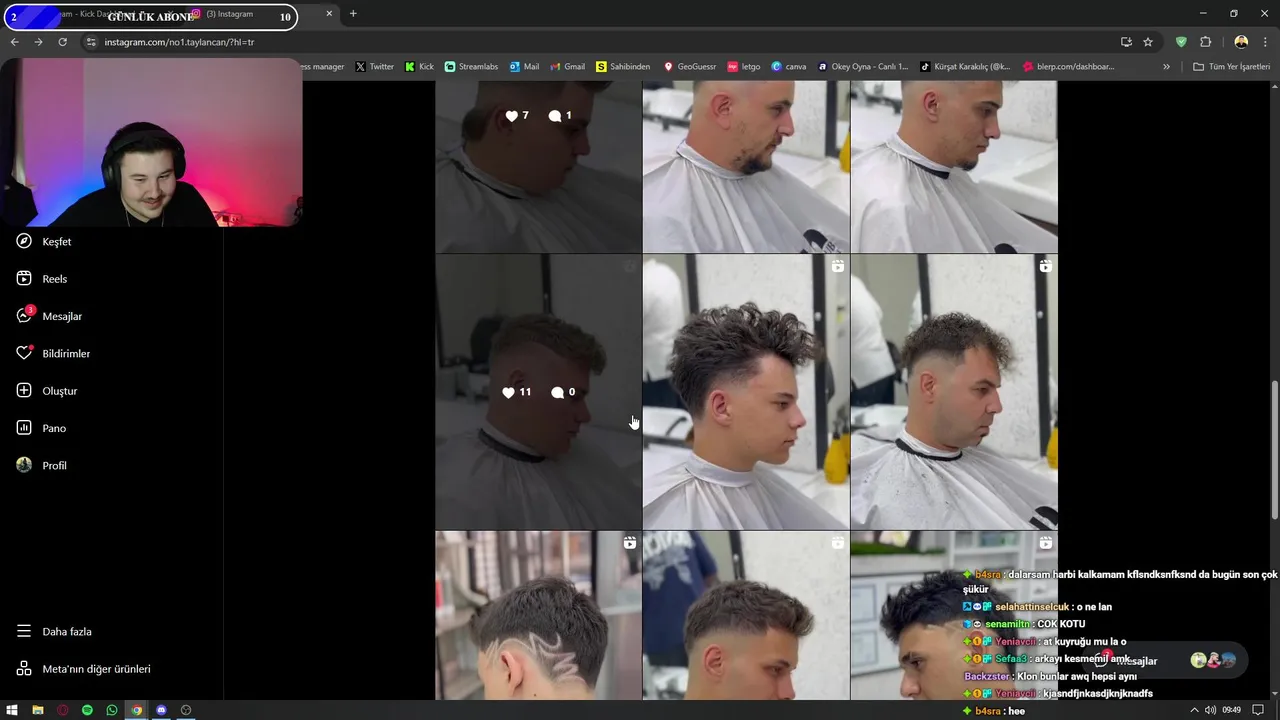Open File Explorer from the taskbar

pos(37,710)
